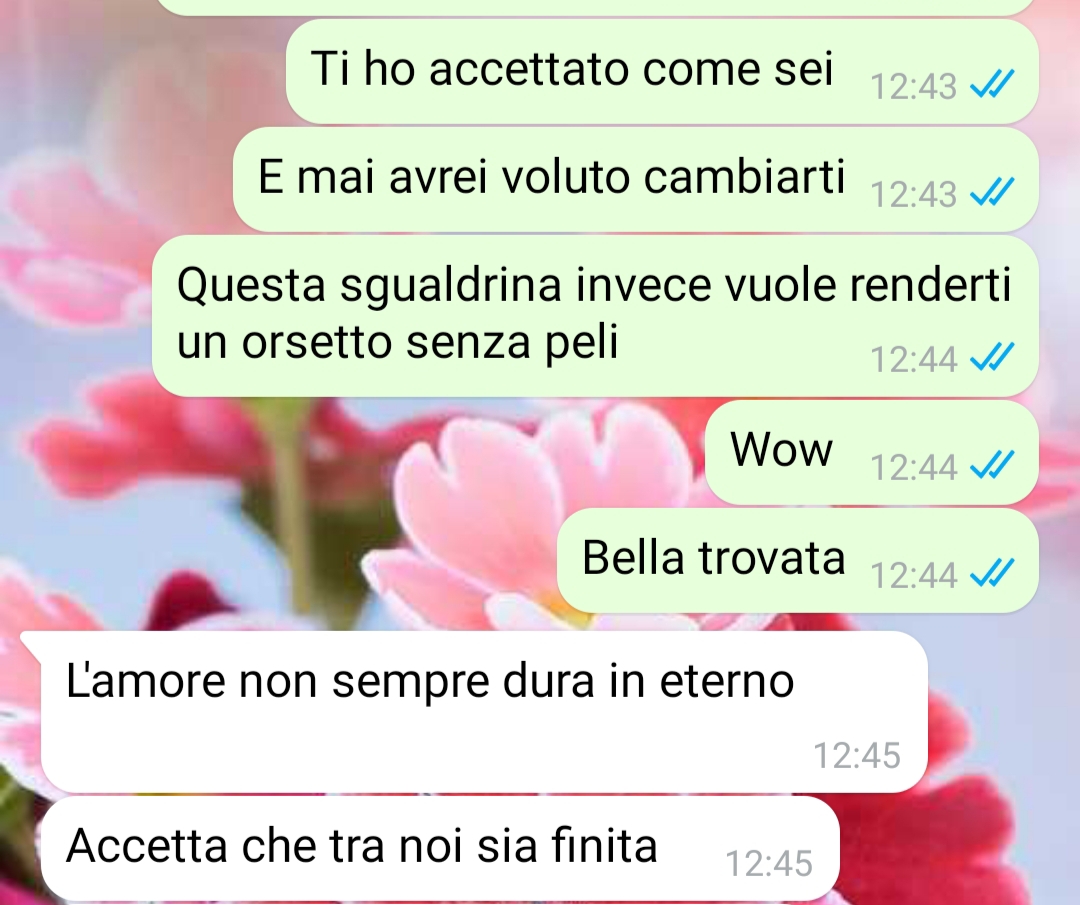This screenshot has height=905, width=1080.
Task: Select the 'Ti ho accettato come sei' message bubble
Action: 662,72
